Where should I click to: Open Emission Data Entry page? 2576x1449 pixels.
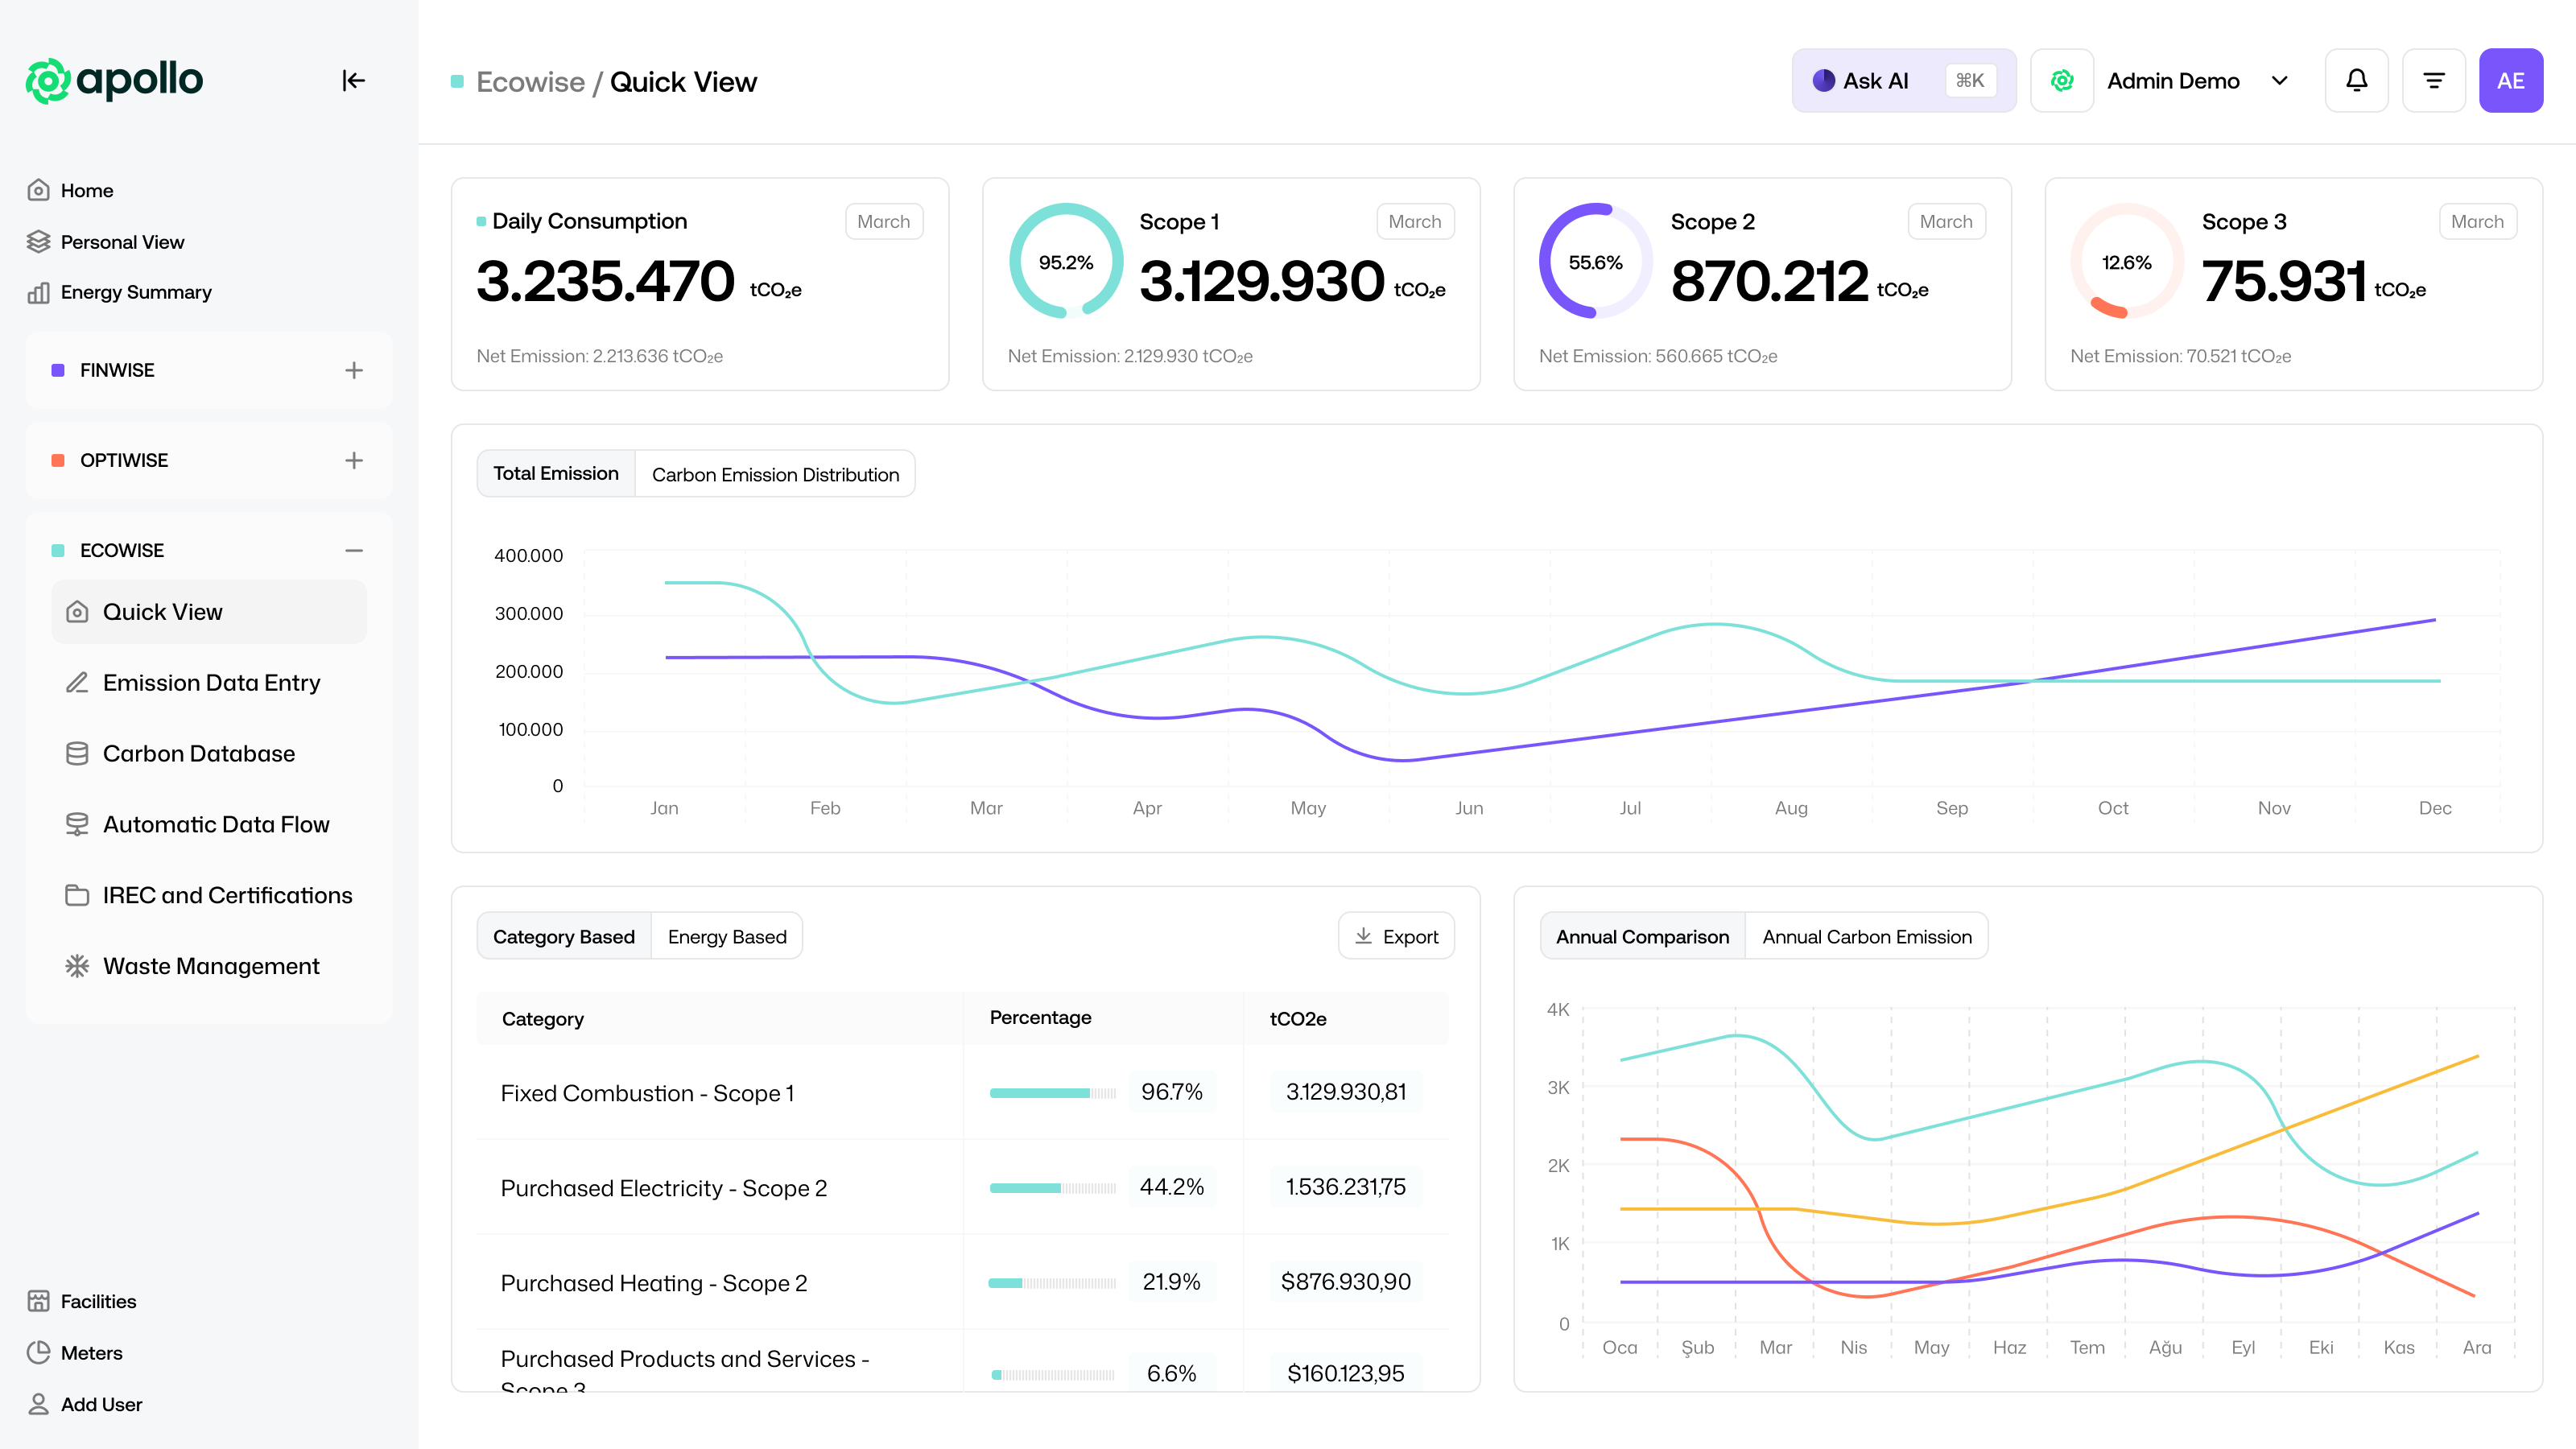211,682
